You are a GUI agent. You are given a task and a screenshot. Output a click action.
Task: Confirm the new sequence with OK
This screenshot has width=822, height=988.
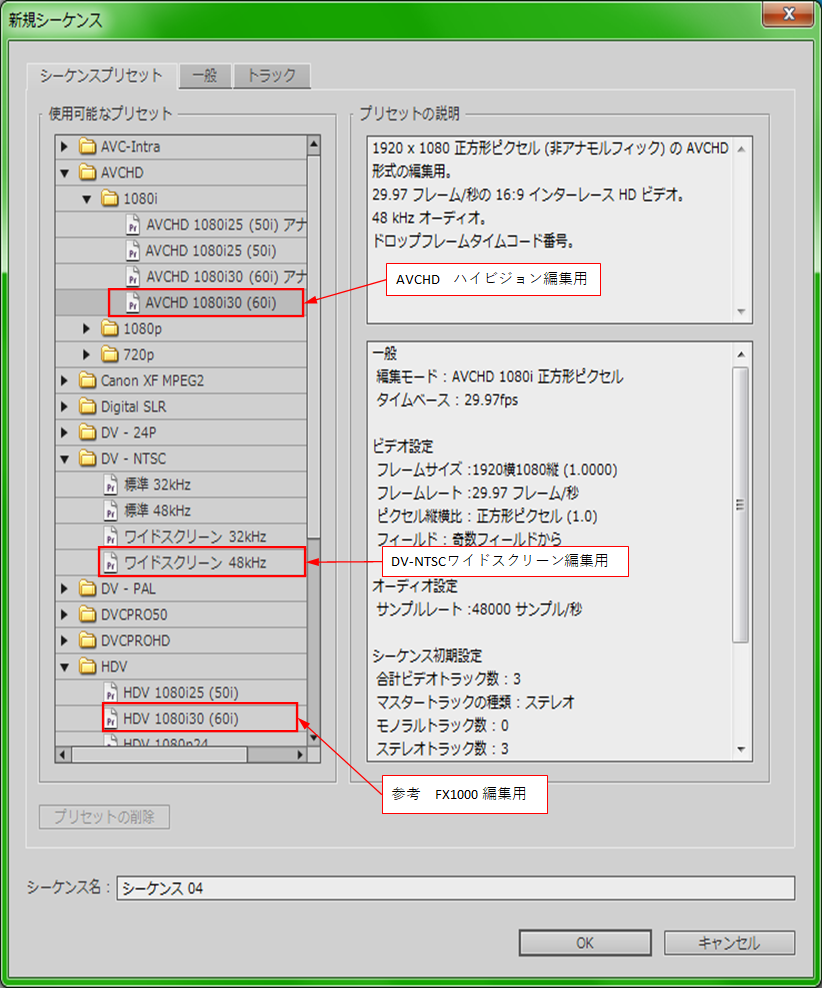click(x=584, y=942)
